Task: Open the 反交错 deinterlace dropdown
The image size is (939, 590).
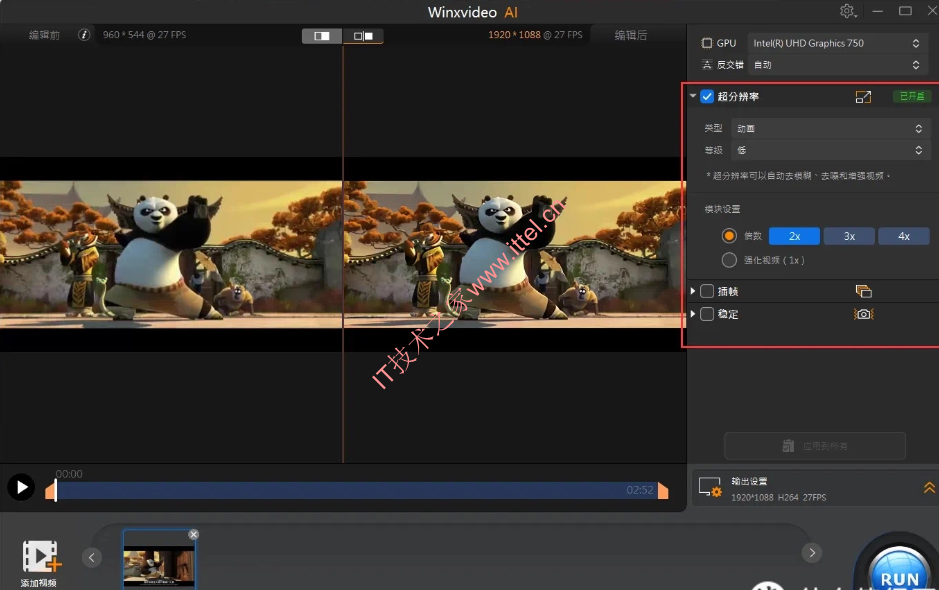Action: 836,65
